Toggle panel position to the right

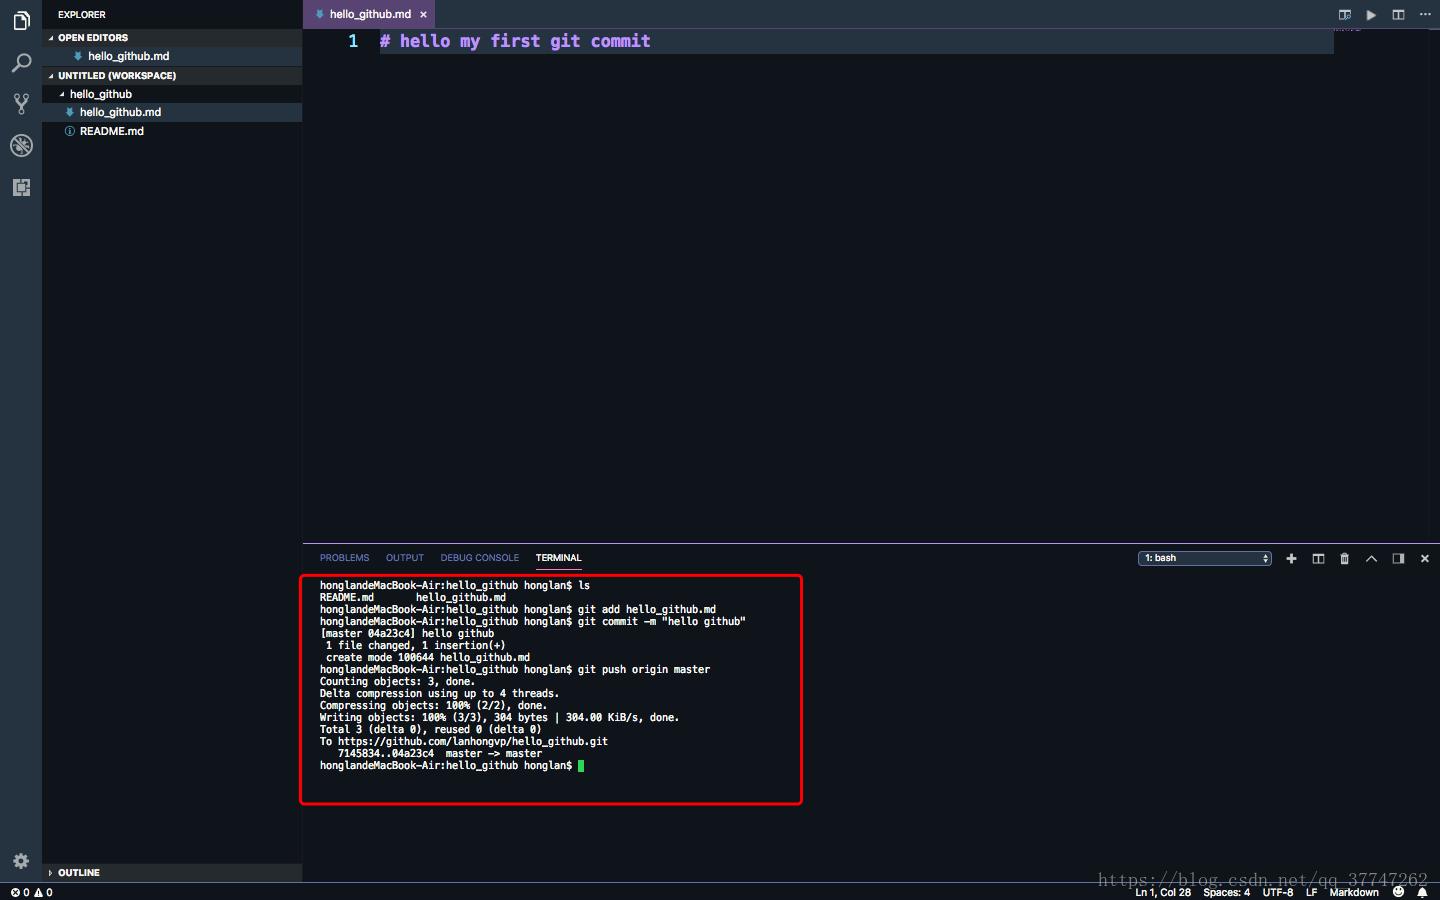(x=1398, y=559)
